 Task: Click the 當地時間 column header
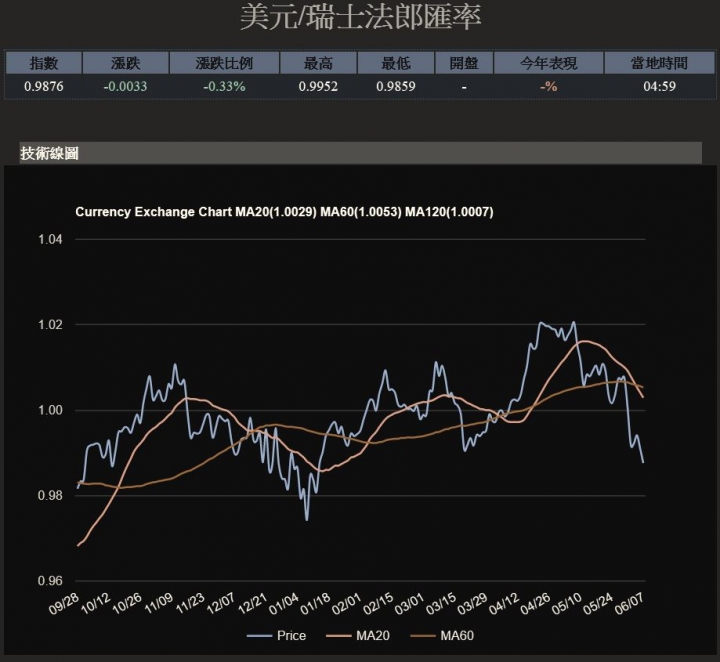pos(659,63)
